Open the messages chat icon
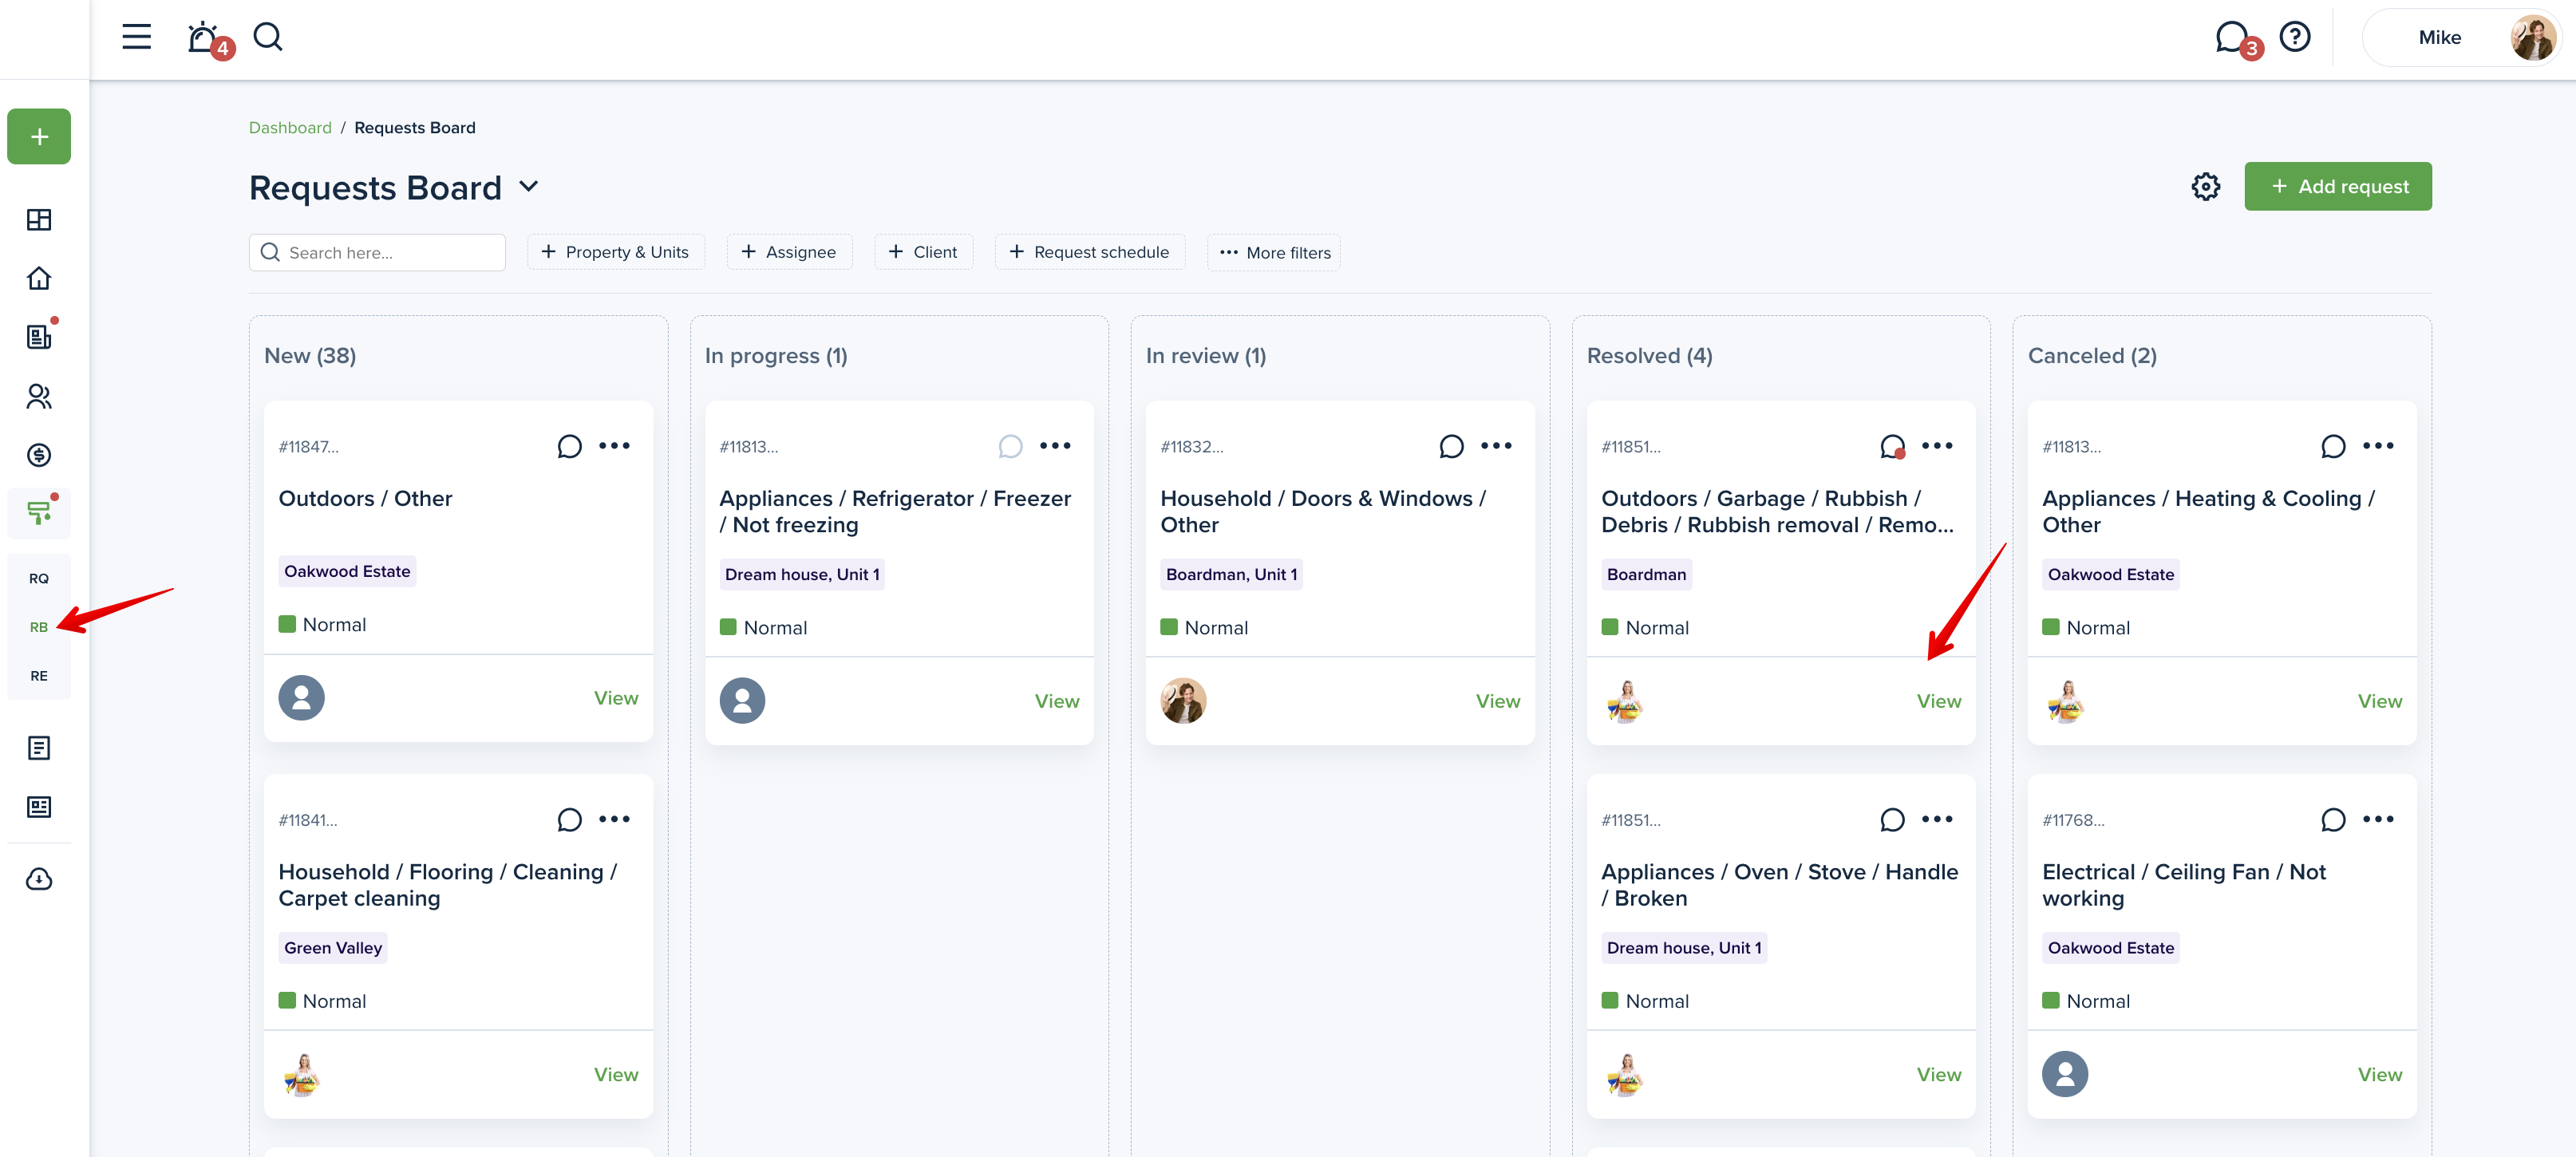The image size is (2576, 1157). click(2231, 38)
